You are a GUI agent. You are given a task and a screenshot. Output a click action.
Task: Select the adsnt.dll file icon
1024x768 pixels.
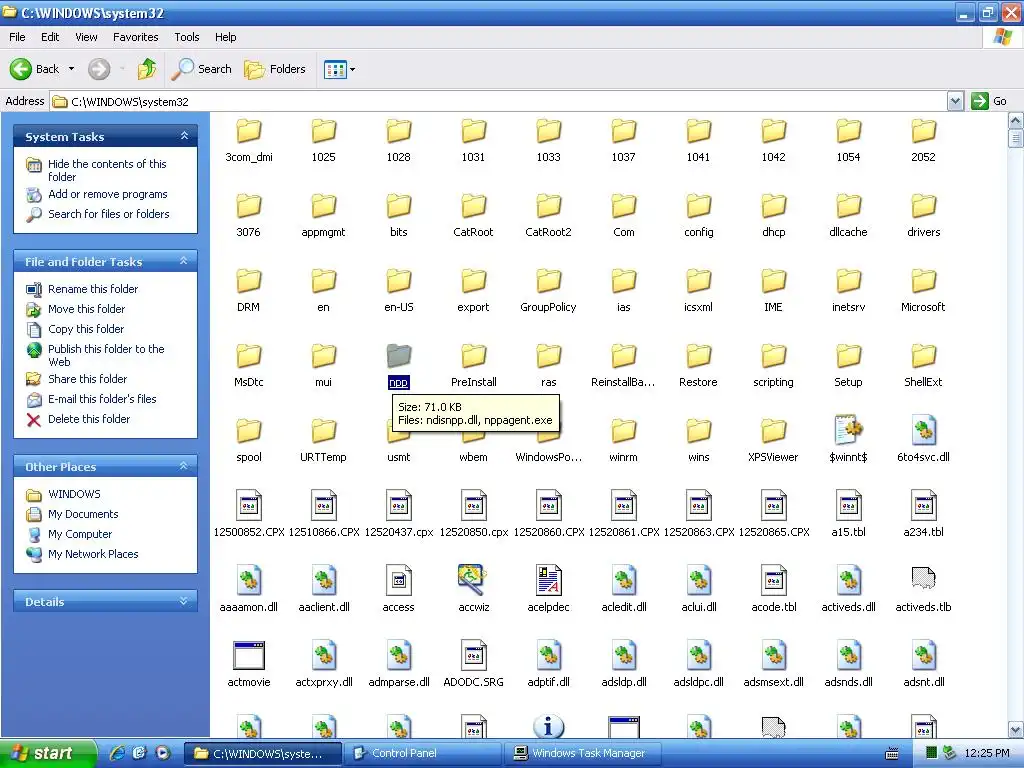(x=923, y=655)
